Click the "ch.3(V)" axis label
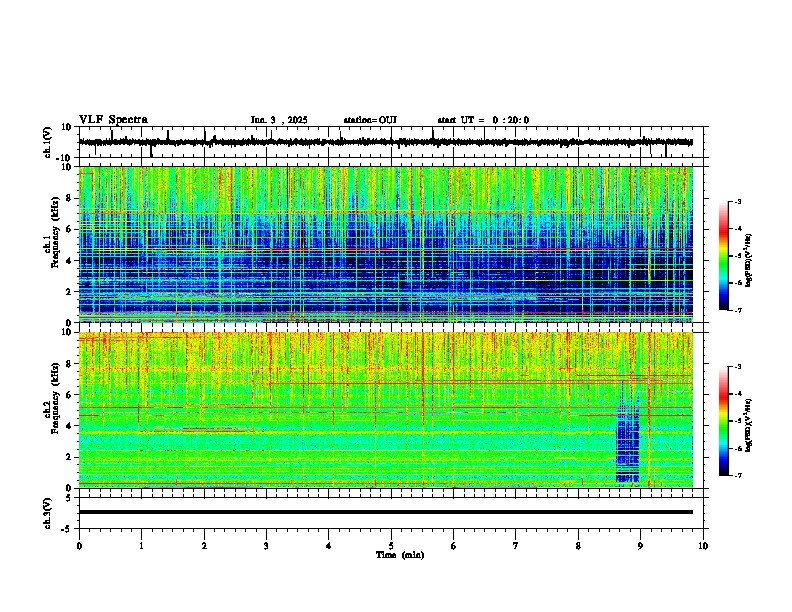 [48, 513]
